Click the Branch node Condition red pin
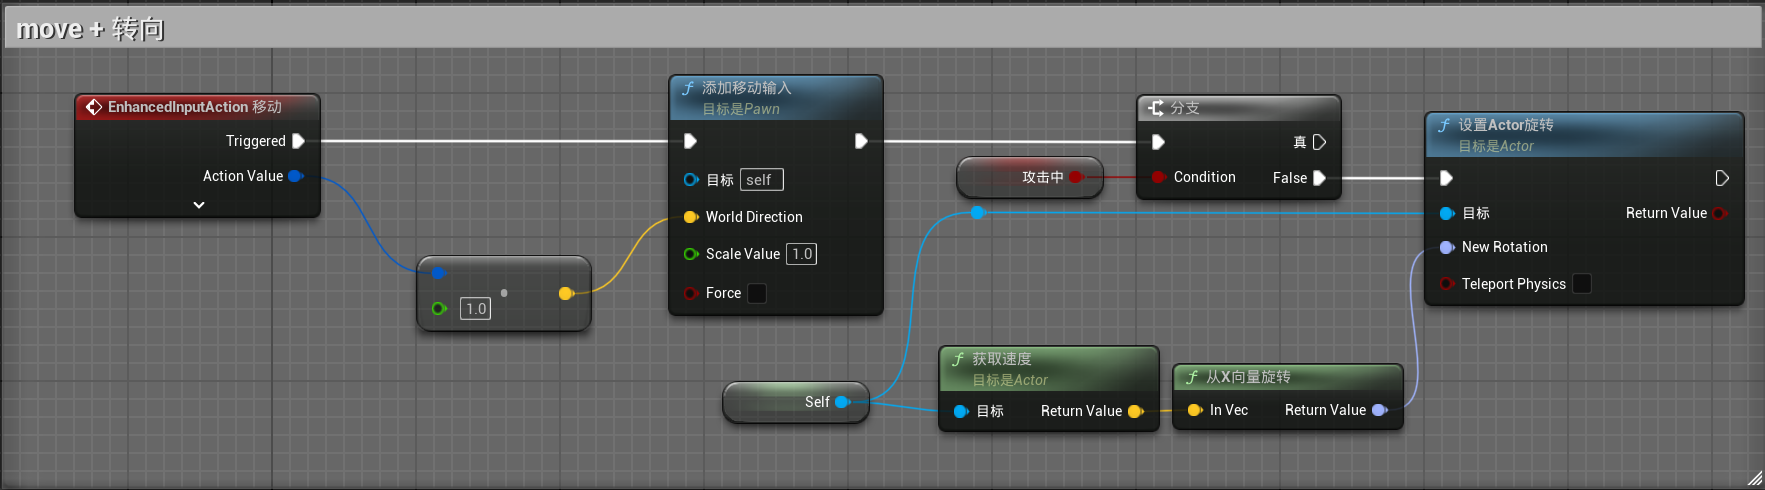Viewport: 1765px width, 490px height. click(x=1158, y=177)
